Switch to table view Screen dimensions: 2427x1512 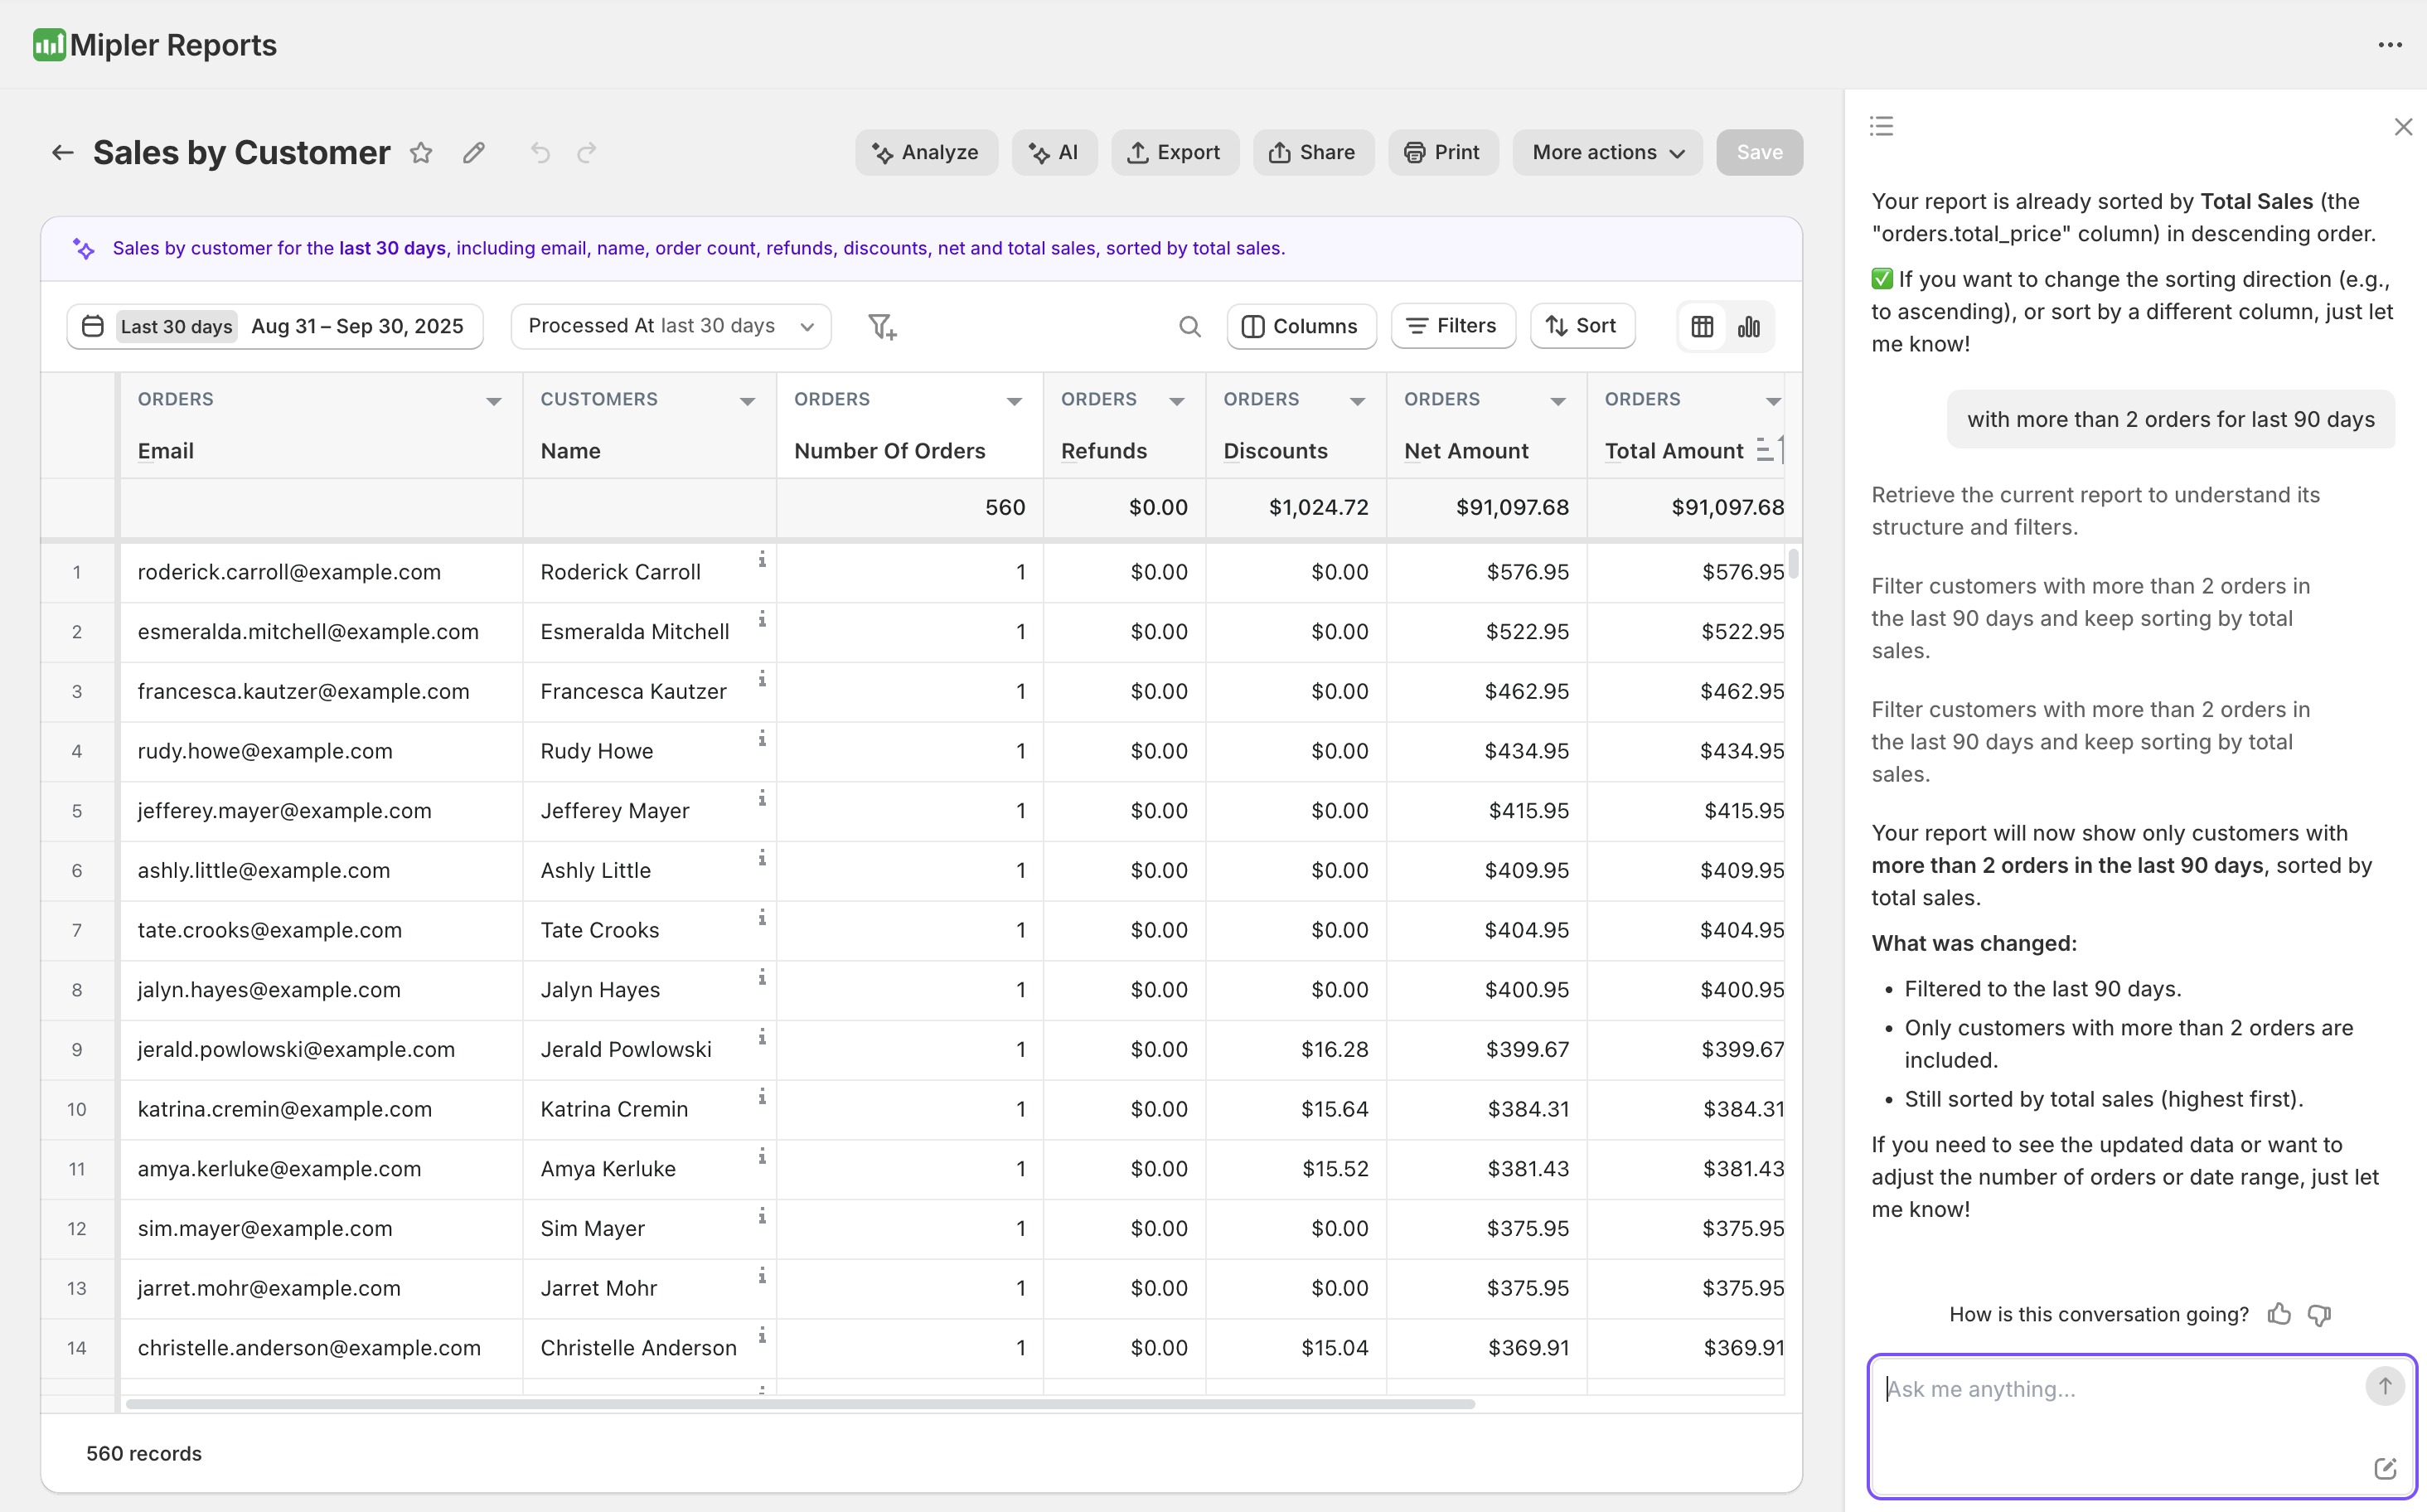click(1702, 327)
